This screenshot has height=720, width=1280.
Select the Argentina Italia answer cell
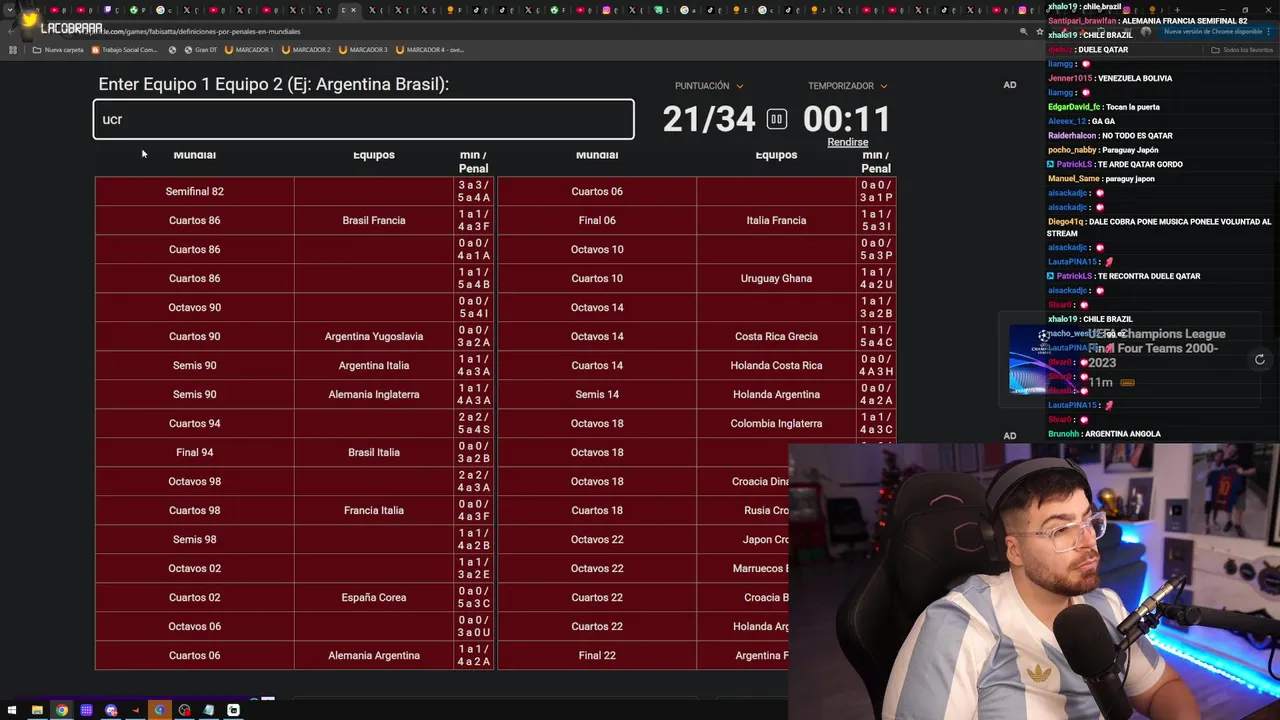click(x=374, y=365)
